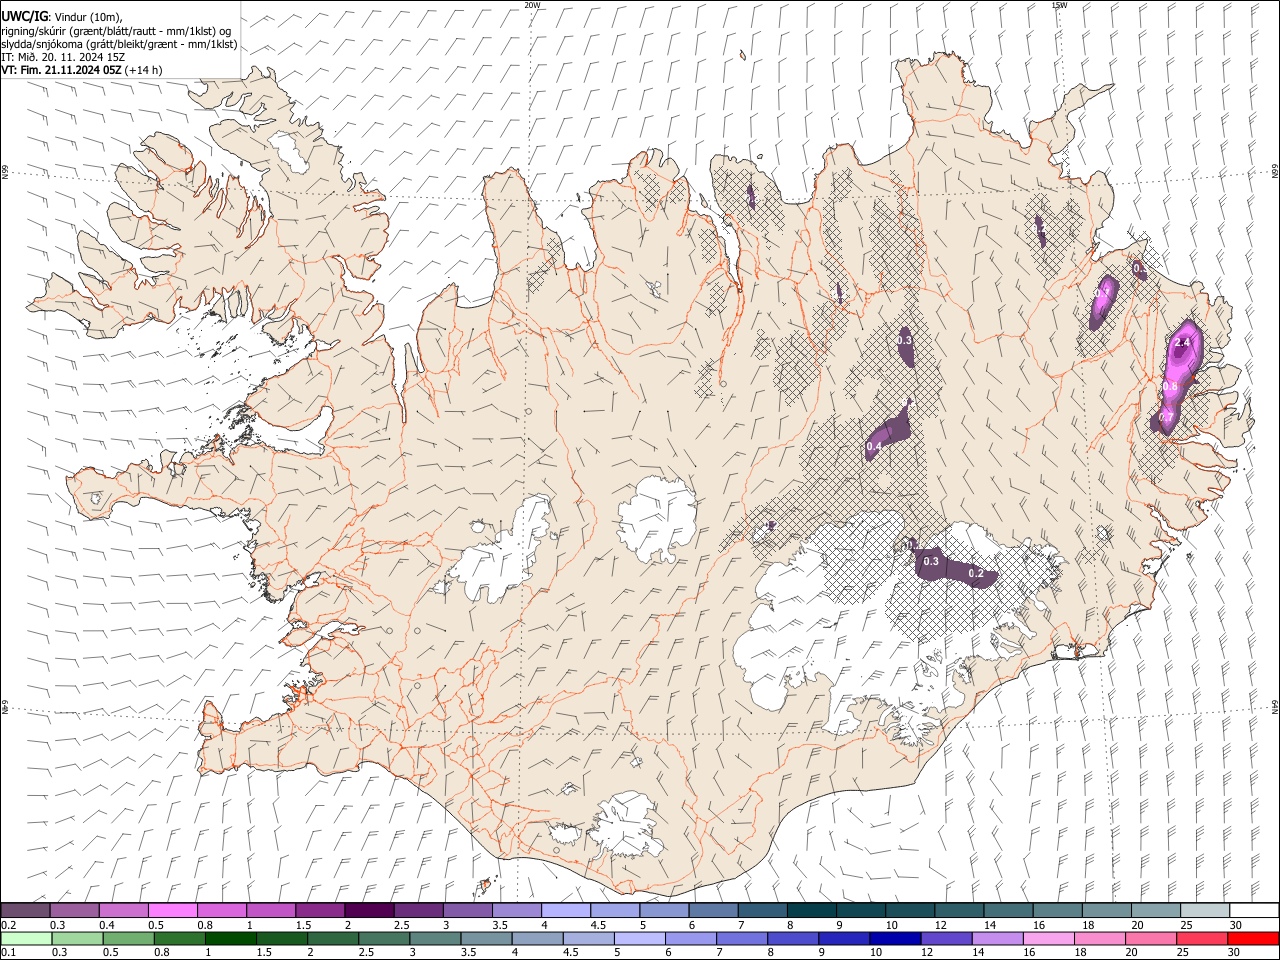
Task: Pick the darkest purple 2–2.5 upper legend swatch
Action: coord(369,910)
